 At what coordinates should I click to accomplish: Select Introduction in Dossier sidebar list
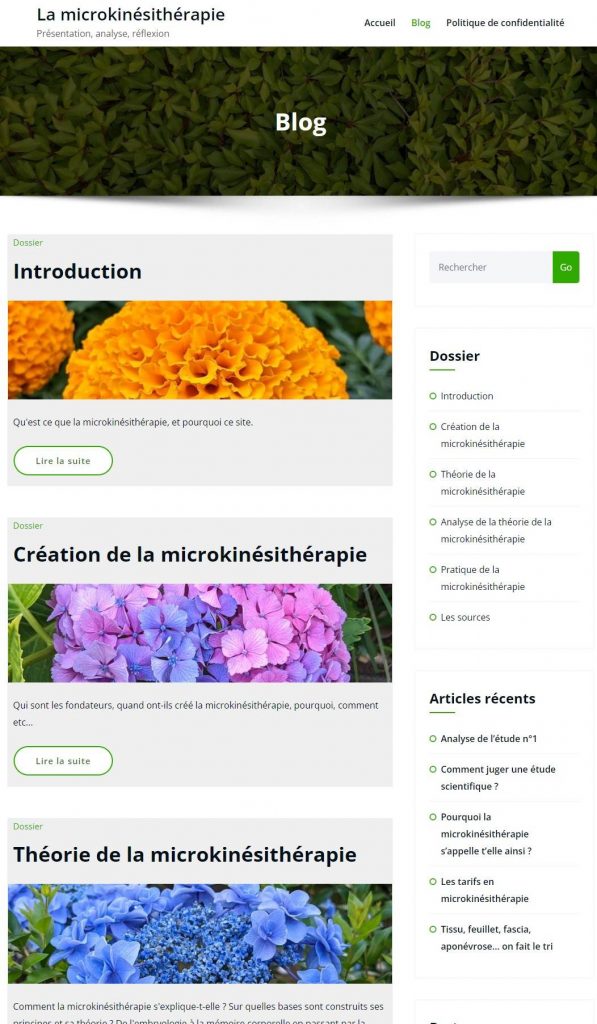tap(466, 396)
